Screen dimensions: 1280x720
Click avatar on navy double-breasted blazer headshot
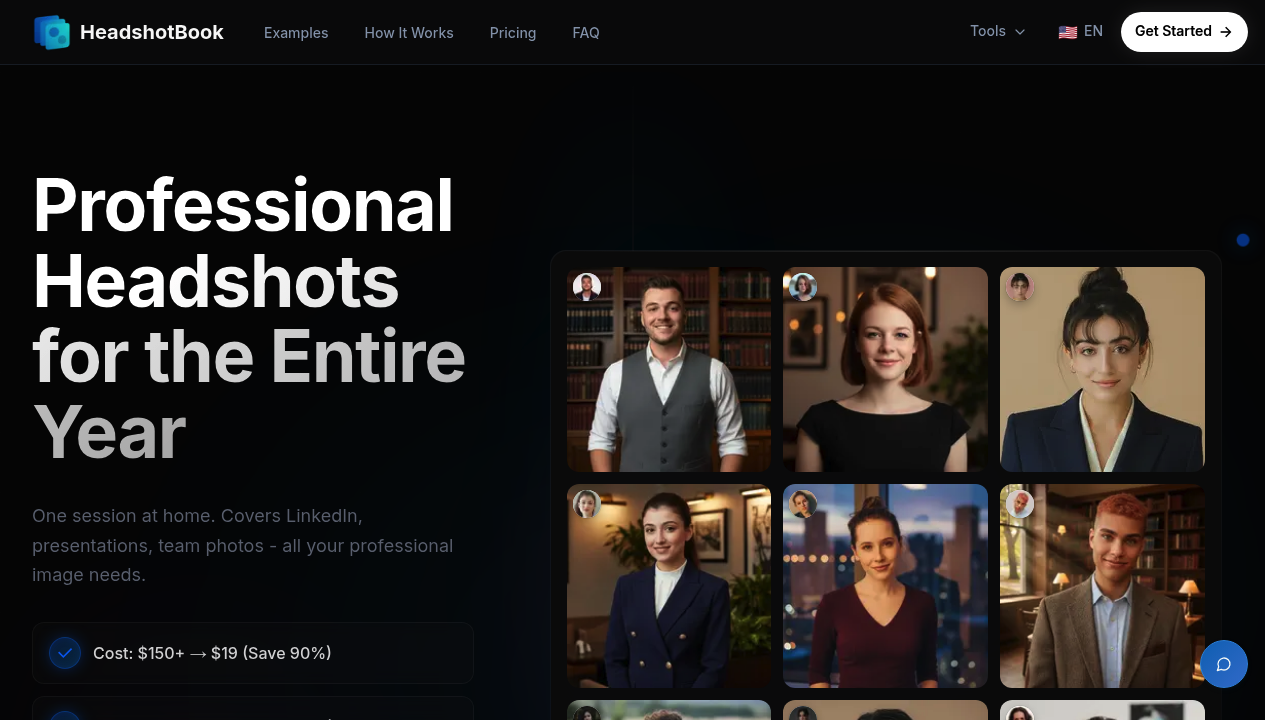tap(587, 504)
